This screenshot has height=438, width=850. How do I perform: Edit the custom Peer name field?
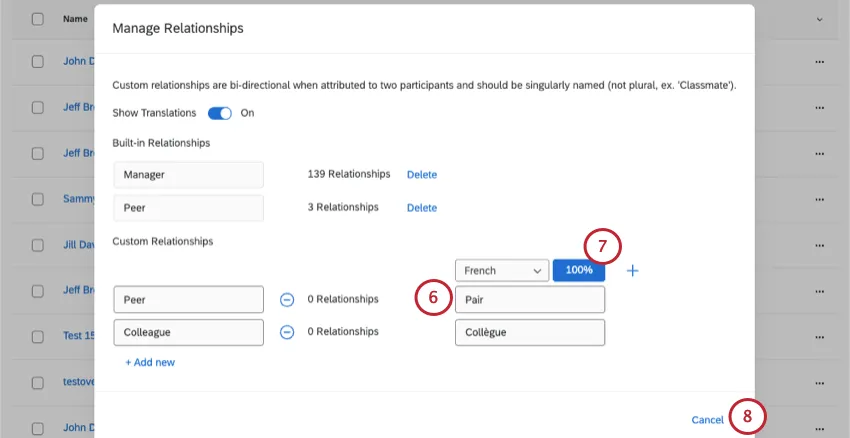click(x=188, y=299)
